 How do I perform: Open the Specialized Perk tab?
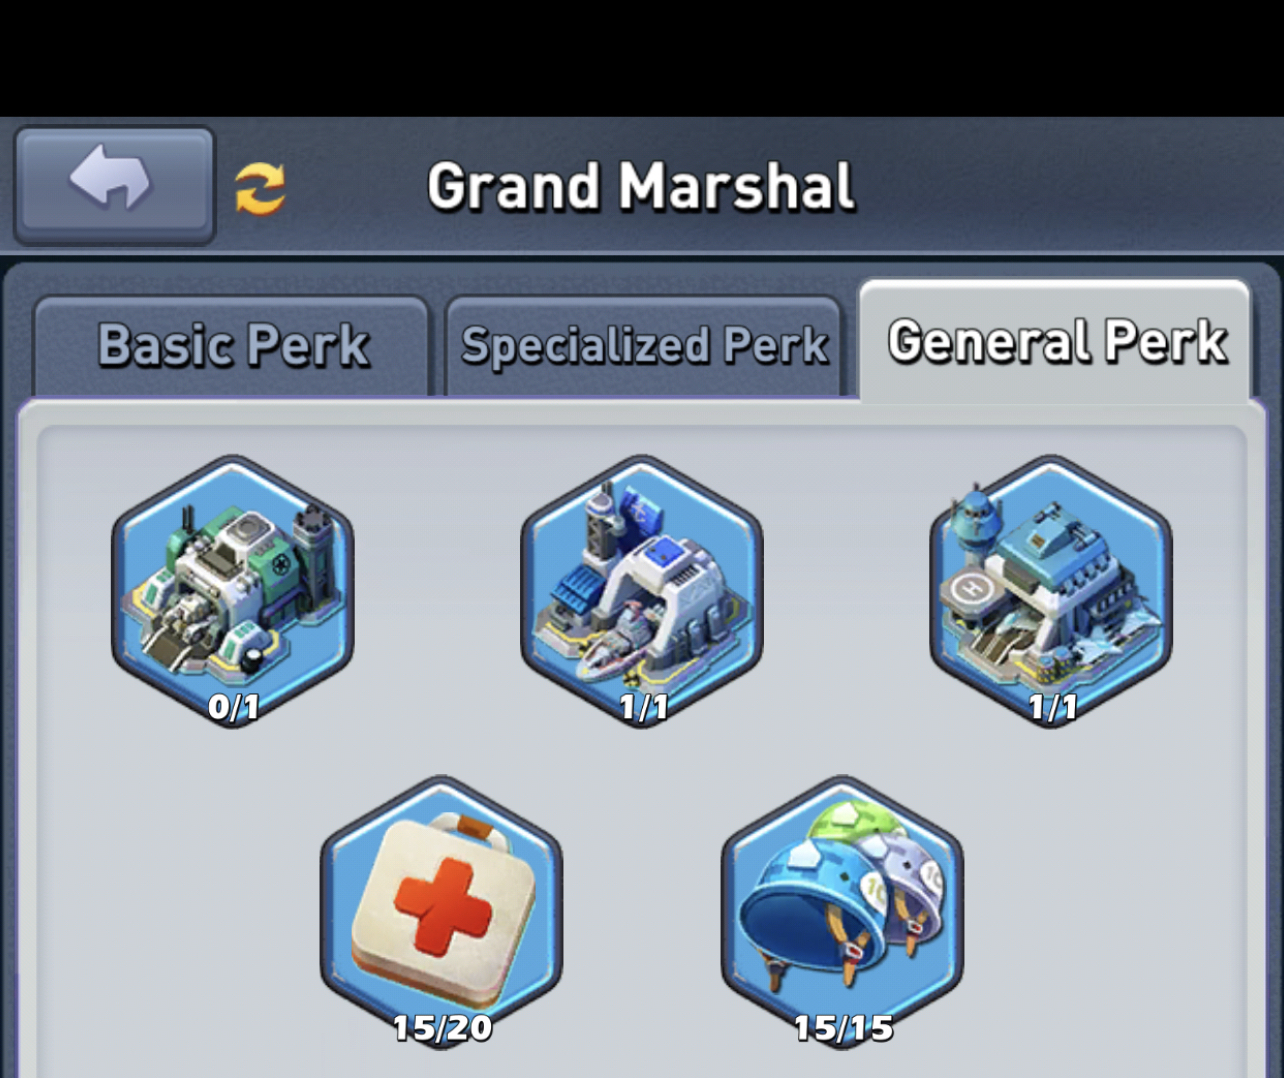click(x=644, y=346)
